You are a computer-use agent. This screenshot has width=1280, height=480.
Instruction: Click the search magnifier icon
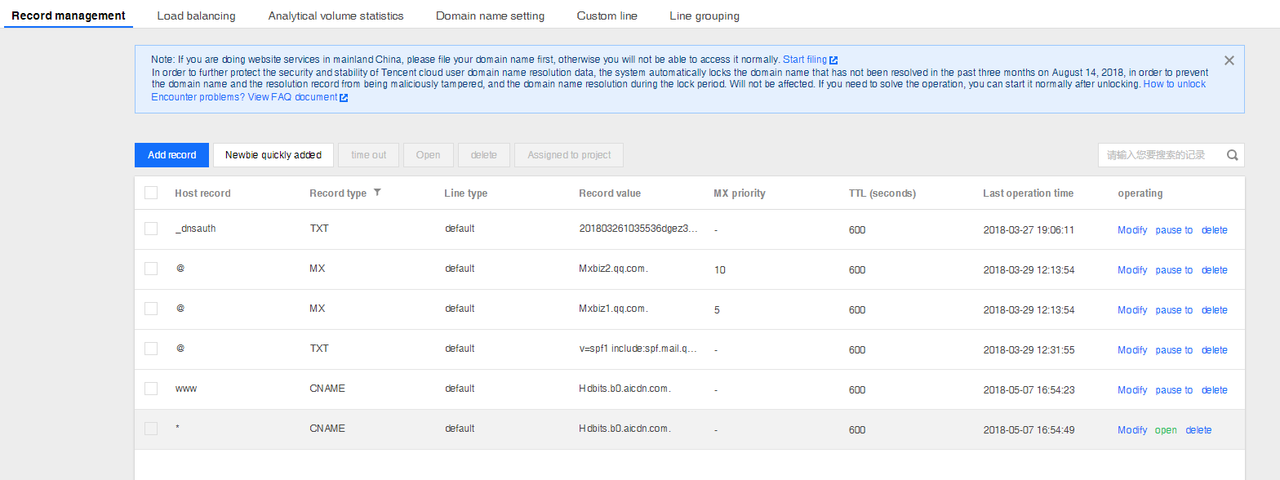coord(1233,155)
